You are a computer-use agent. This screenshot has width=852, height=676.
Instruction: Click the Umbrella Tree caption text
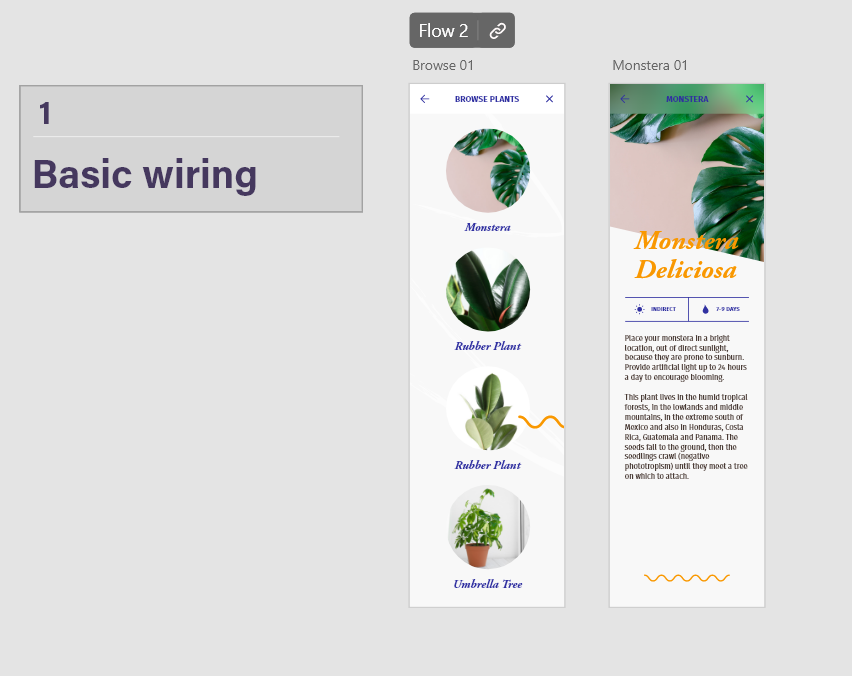(x=487, y=585)
